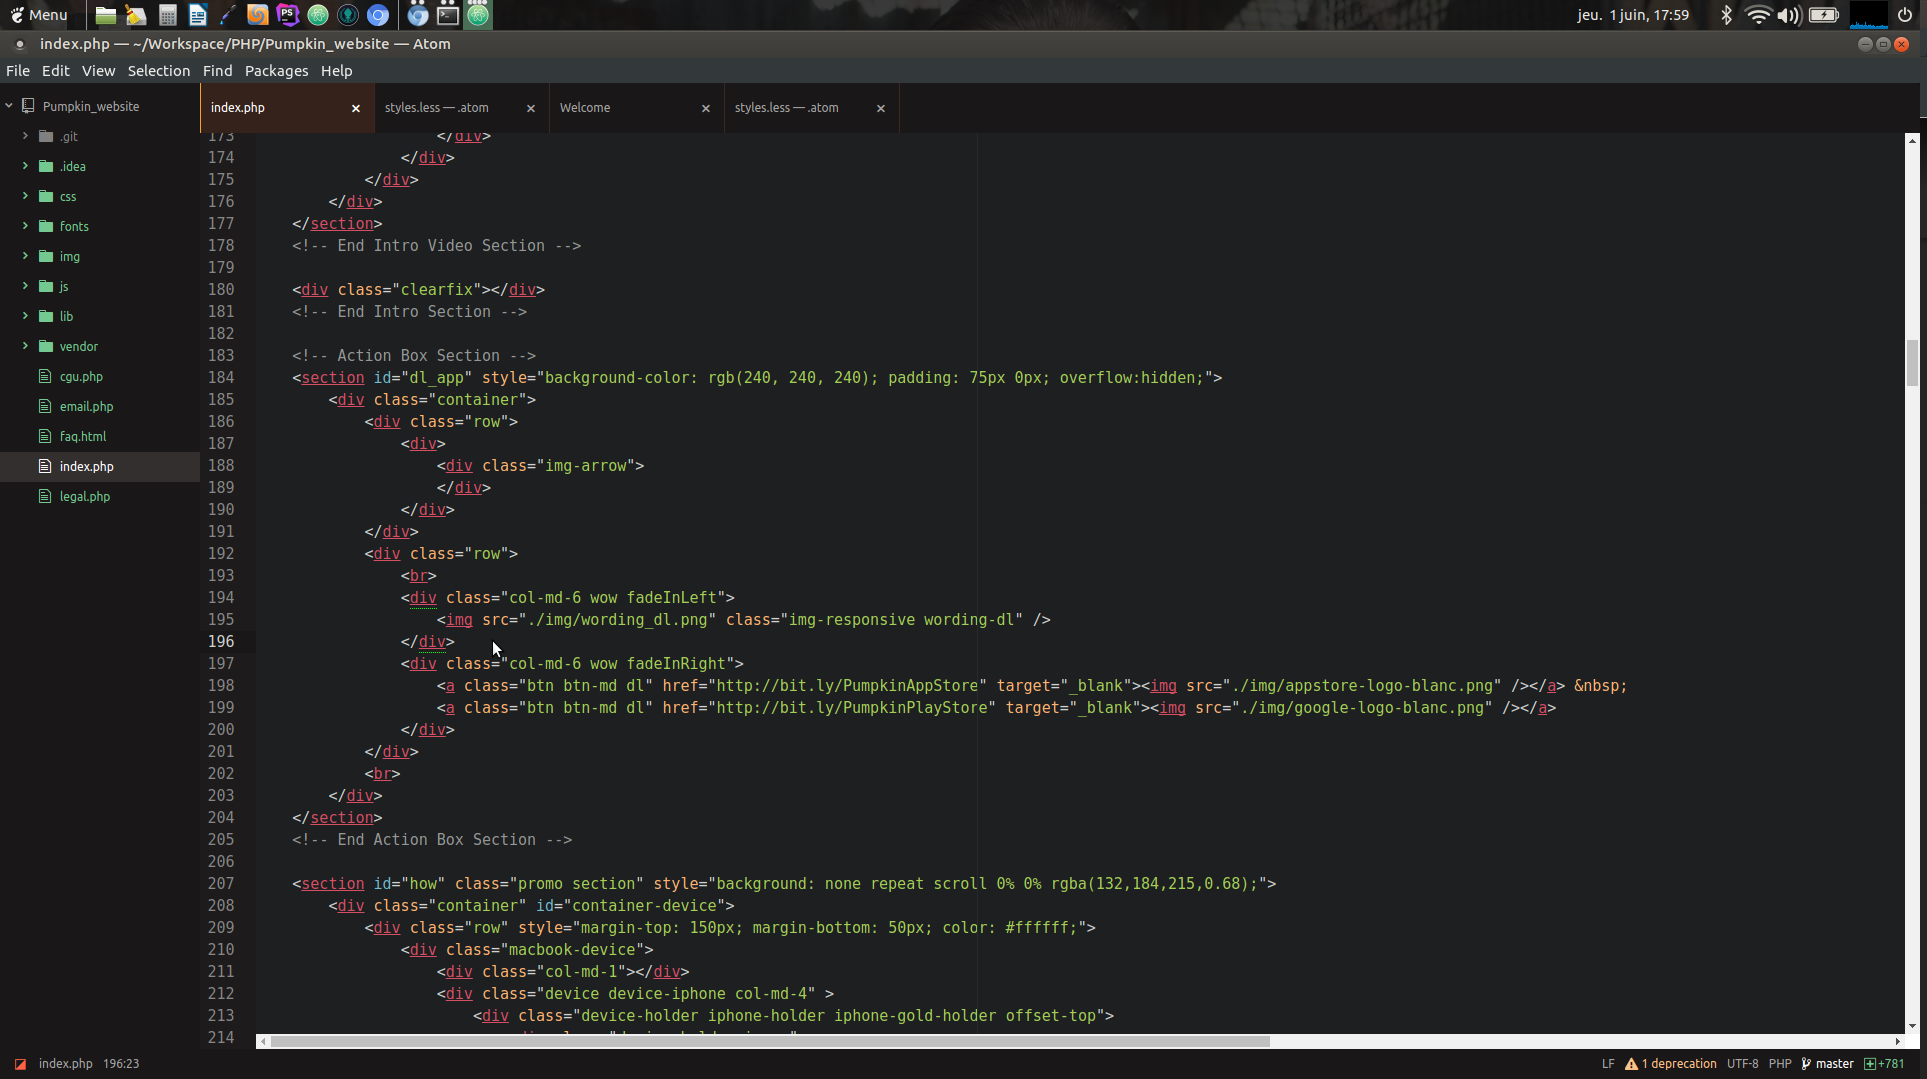
Task: Open the Menu button in top panel
Action: (39, 15)
